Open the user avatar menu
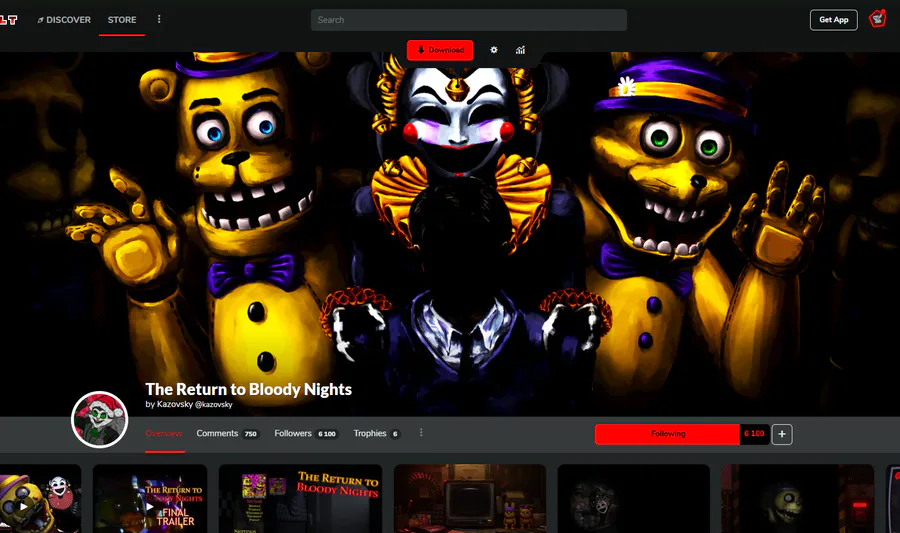 coord(877,20)
